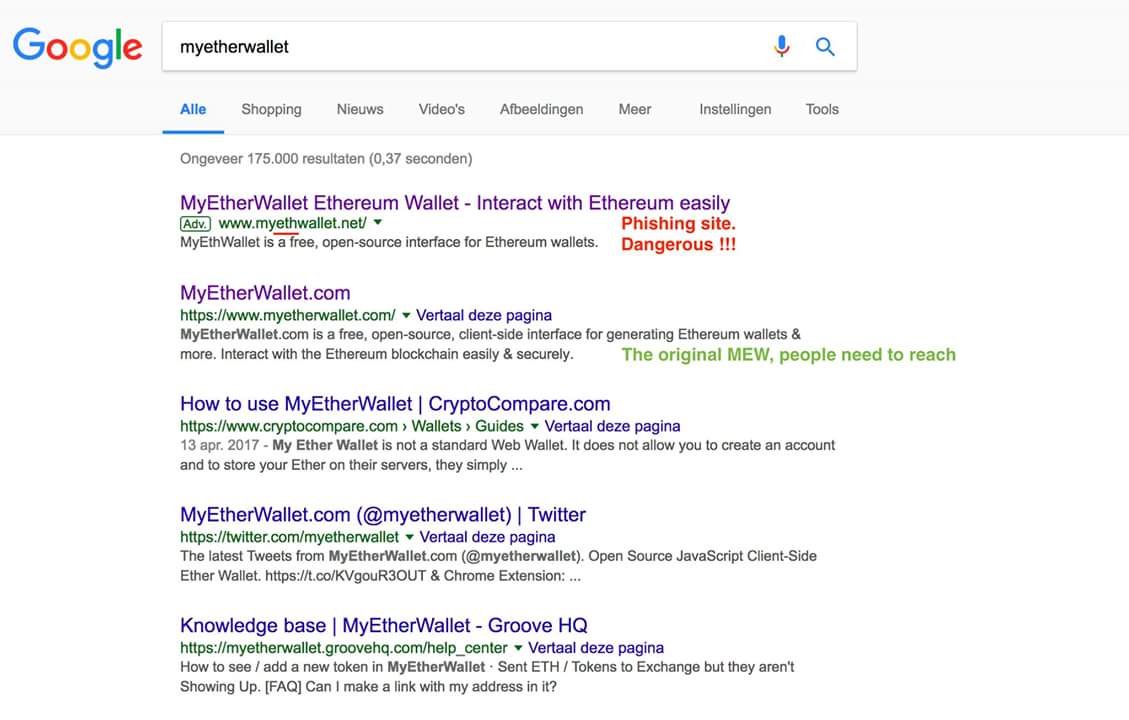Click Vertaal deze pagina for CryptoCompare result

click(612, 426)
